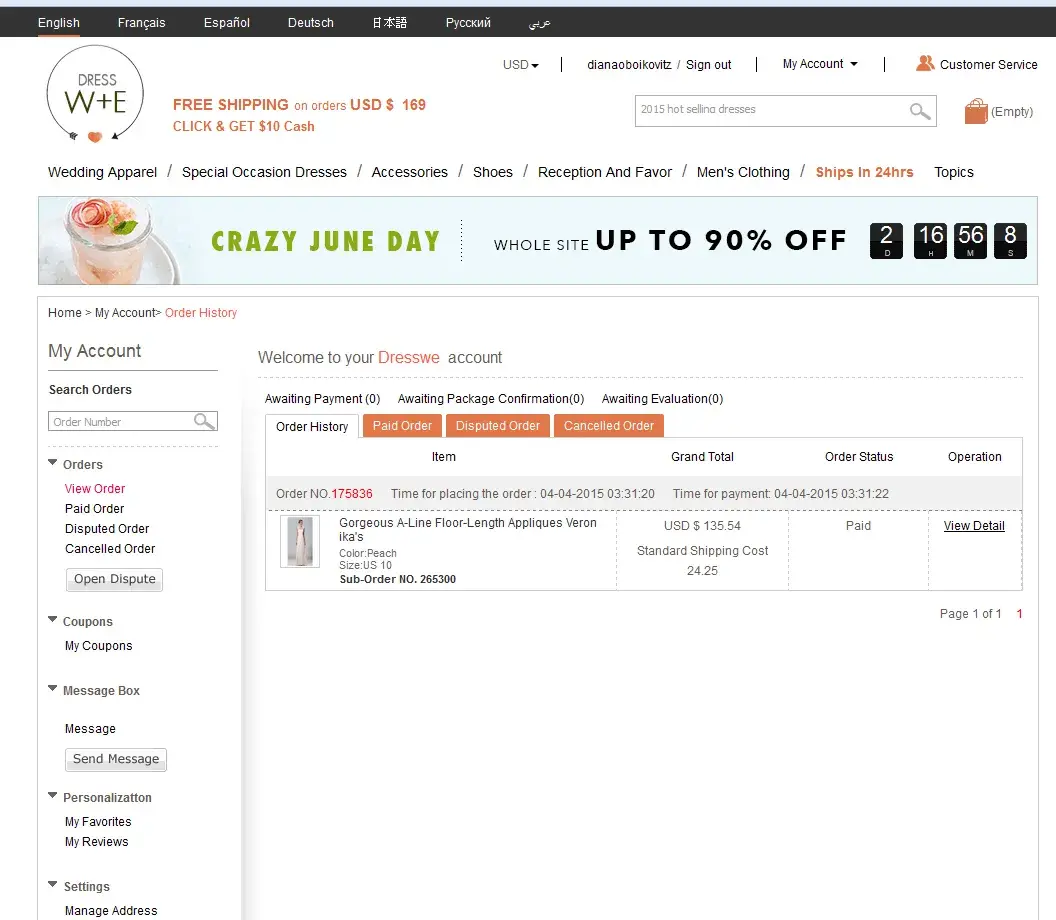Screen dimensions: 1056x920
Task: Switch language to Español
Action: pyautogui.click(x=227, y=22)
